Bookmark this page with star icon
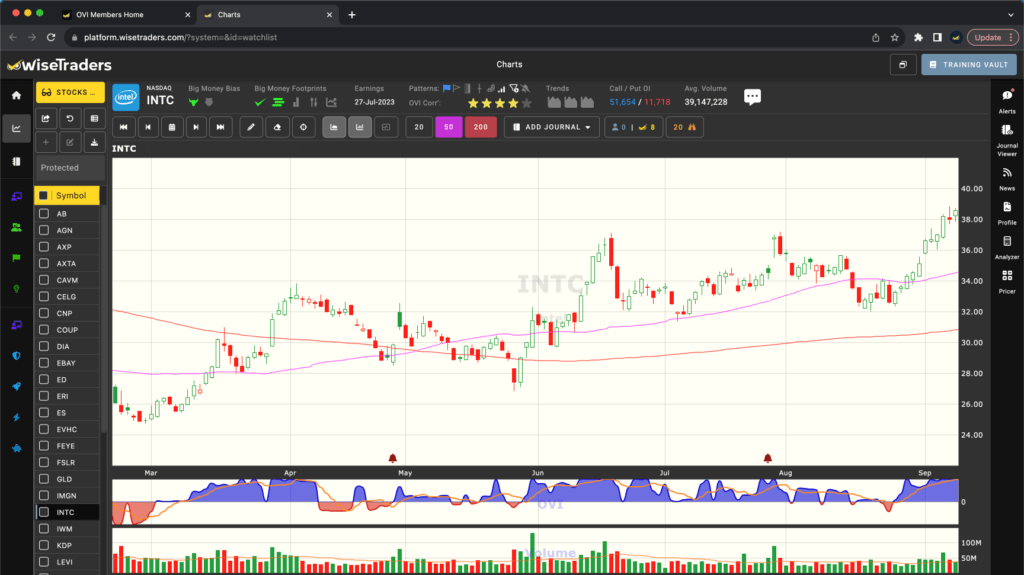The image size is (1024, 575). pyautogui.click(x=895, y=37)
